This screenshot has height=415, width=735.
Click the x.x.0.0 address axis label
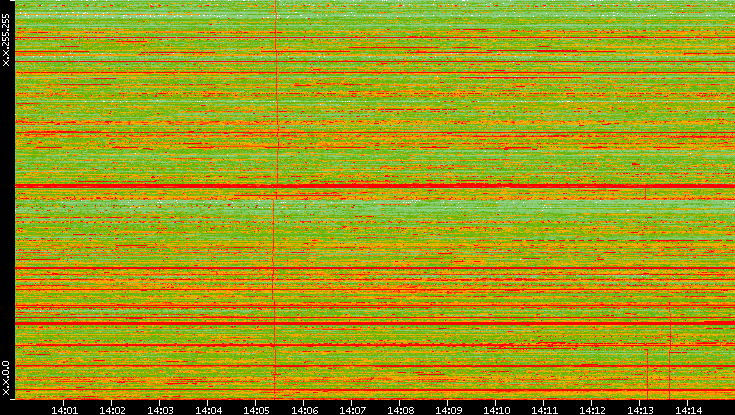coord(6,378)
